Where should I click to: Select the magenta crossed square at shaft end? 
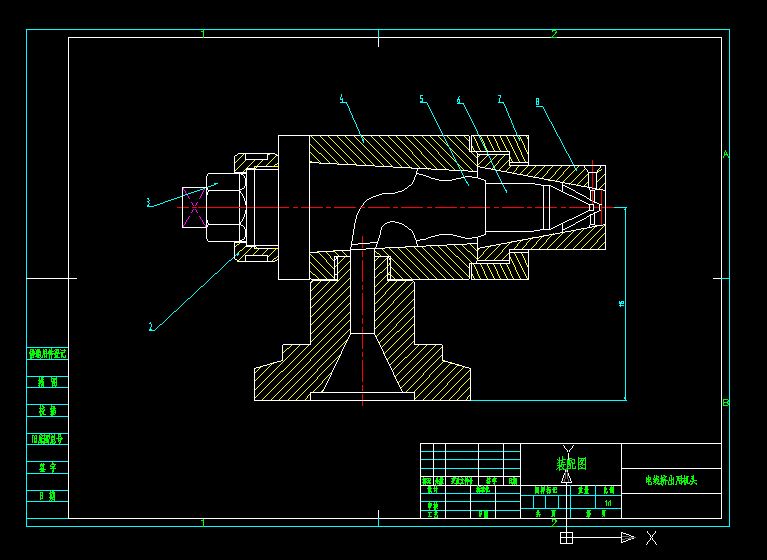(x=194, y=207)
